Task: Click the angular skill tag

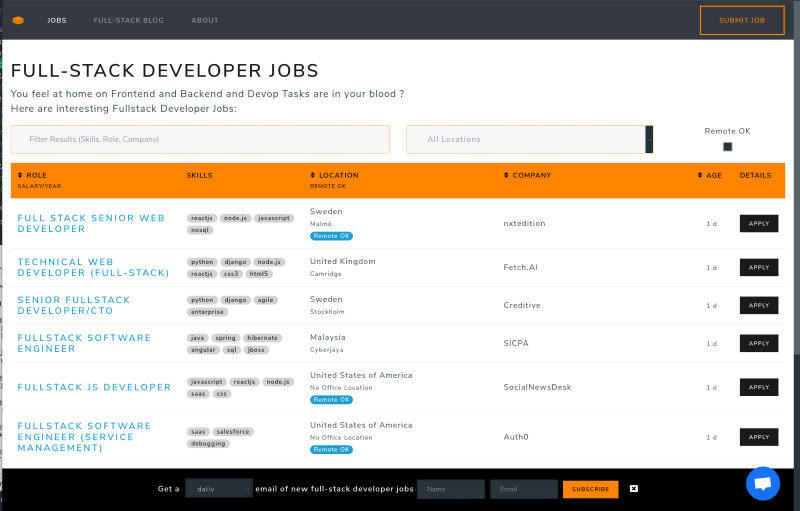Action: point(204,350)
